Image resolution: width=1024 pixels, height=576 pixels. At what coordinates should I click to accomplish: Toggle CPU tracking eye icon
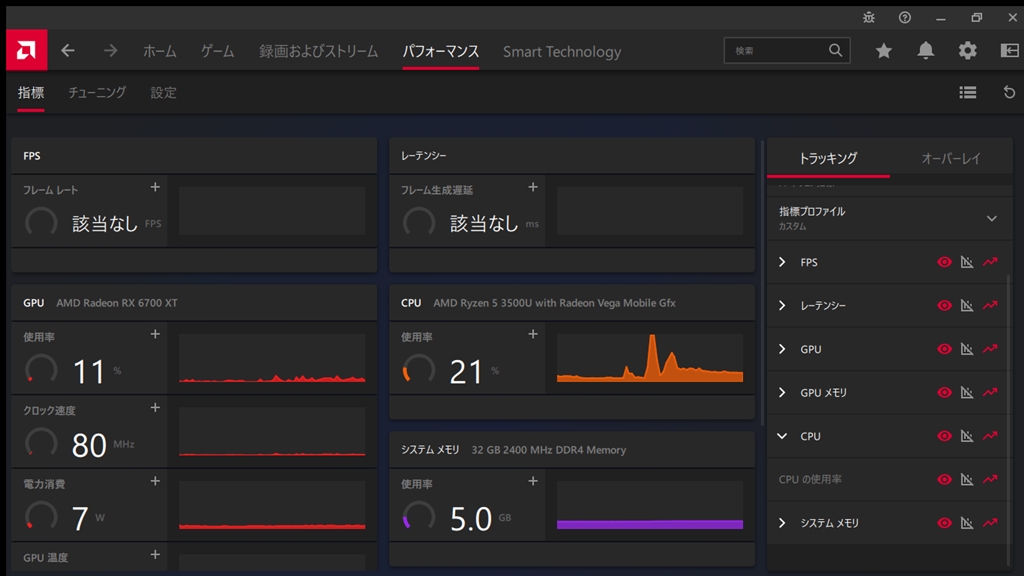(x=944, y=436)
